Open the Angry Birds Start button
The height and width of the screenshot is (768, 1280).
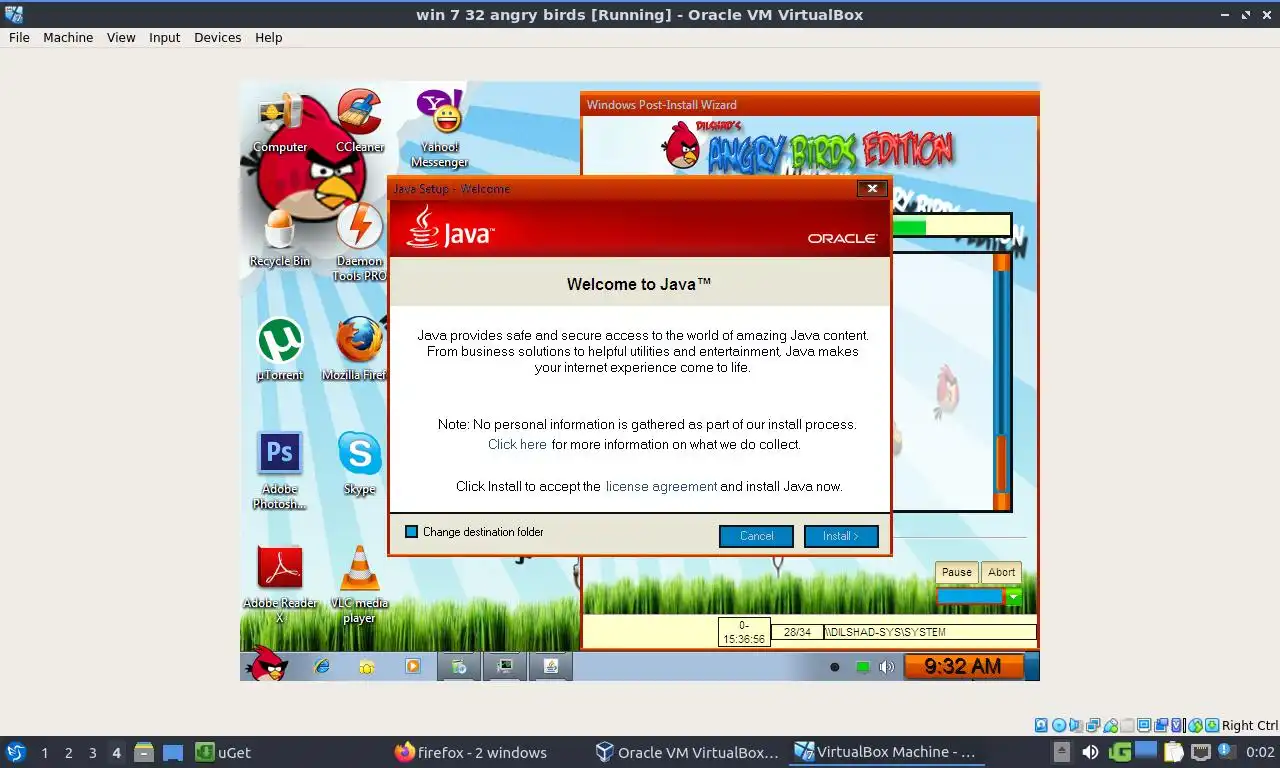click(x=266, y=664)
